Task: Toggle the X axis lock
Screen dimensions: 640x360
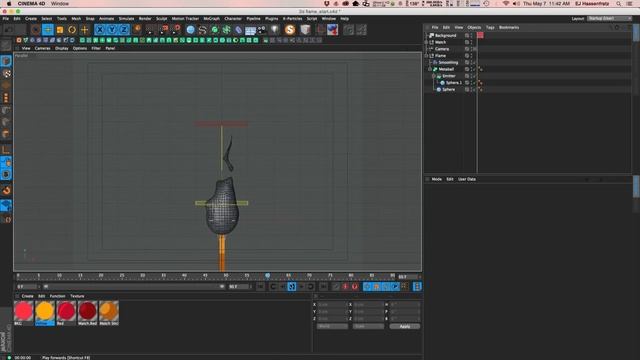Action: click(100, 29)
